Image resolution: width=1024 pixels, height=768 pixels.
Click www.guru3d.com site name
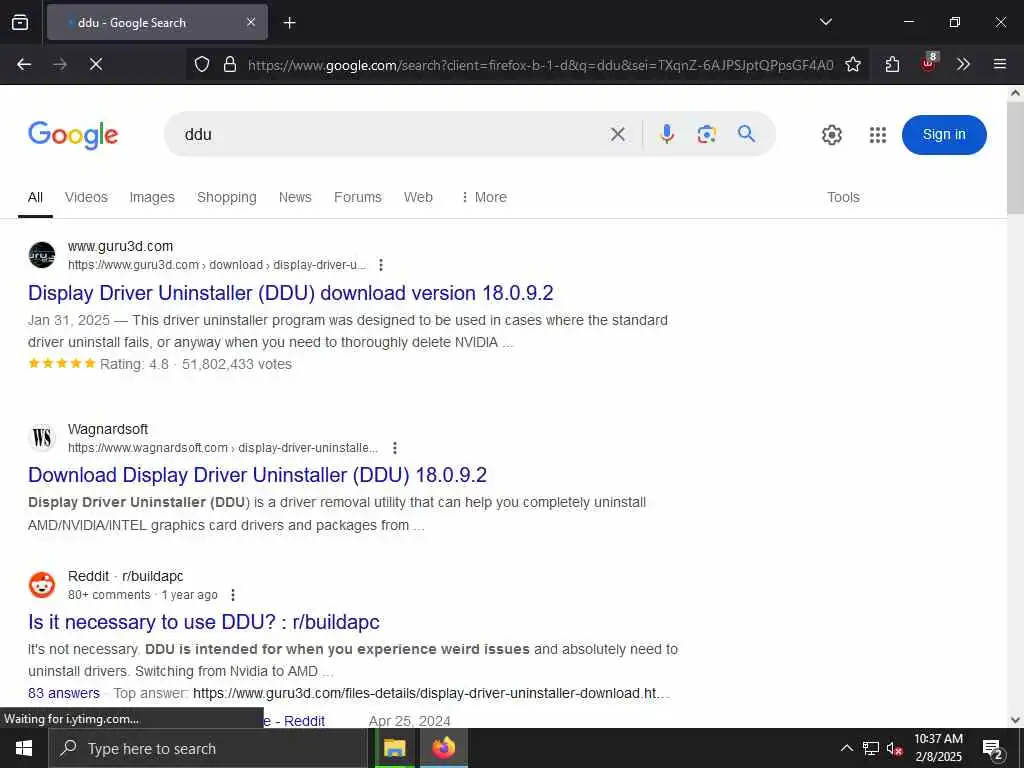[x=120, y=246]
